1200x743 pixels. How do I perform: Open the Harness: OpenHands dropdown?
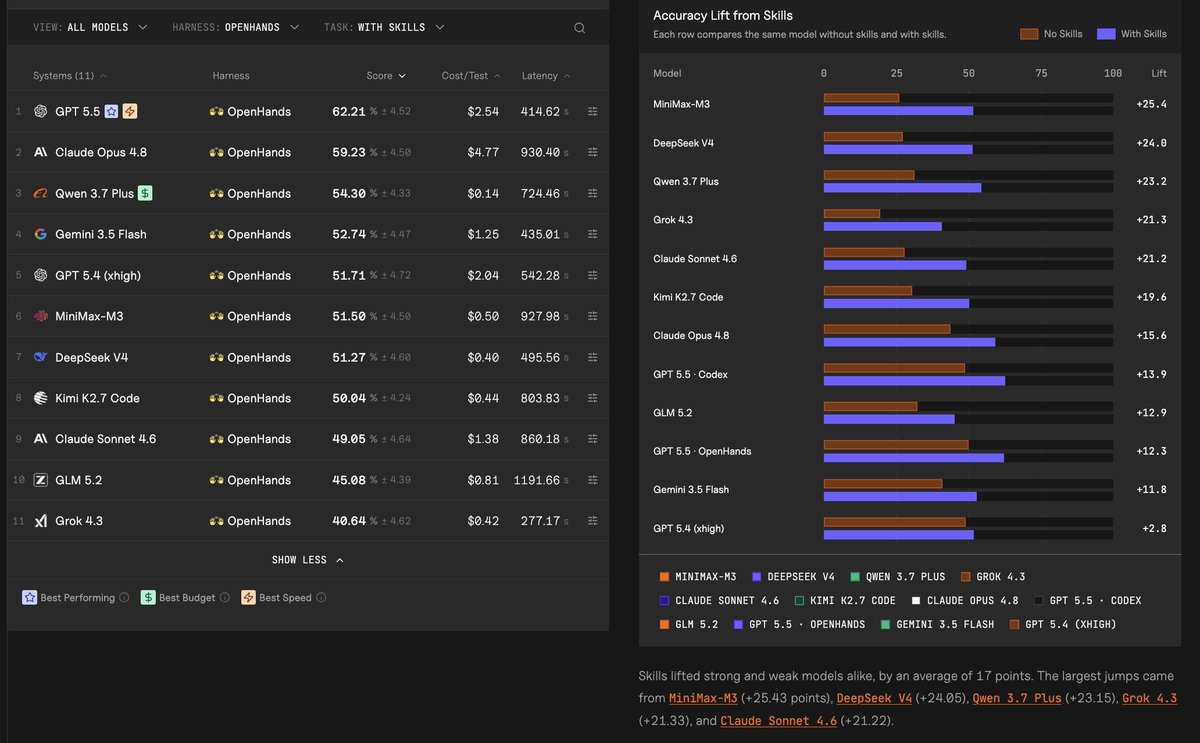pos(235,28)
